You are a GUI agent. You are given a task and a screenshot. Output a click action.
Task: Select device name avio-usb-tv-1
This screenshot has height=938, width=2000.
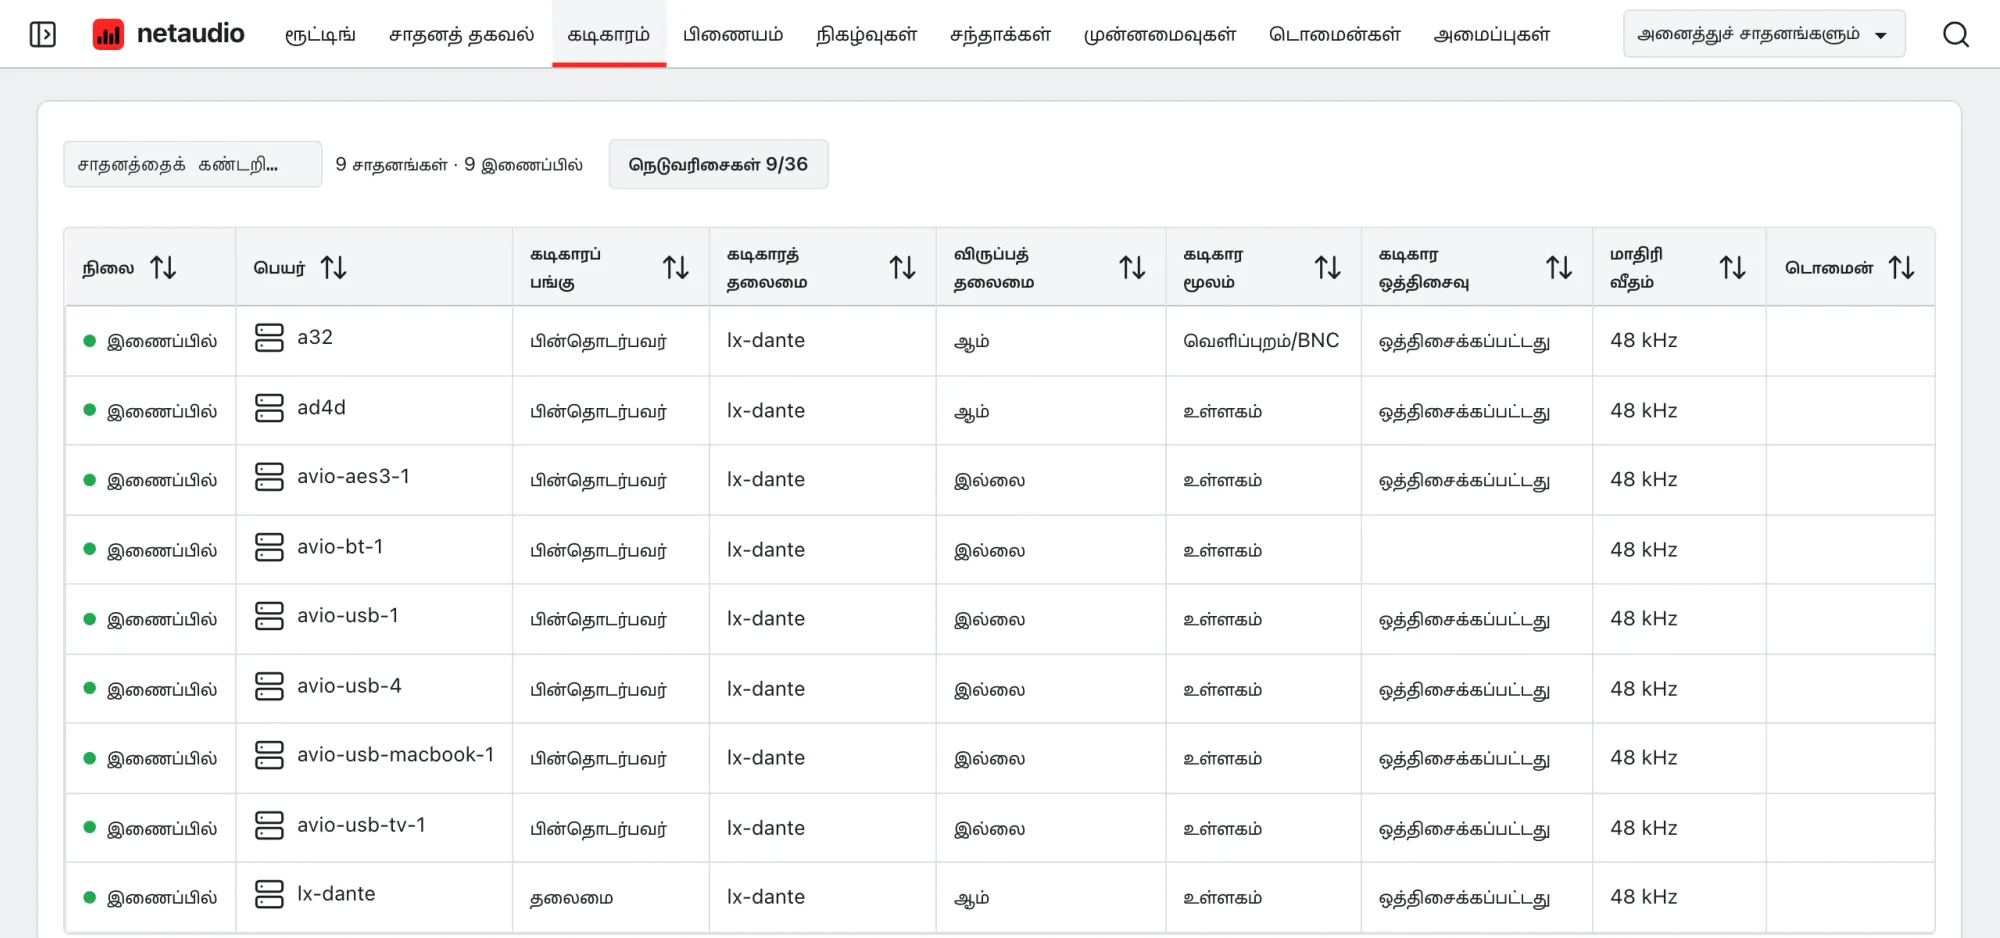point(361,825)
